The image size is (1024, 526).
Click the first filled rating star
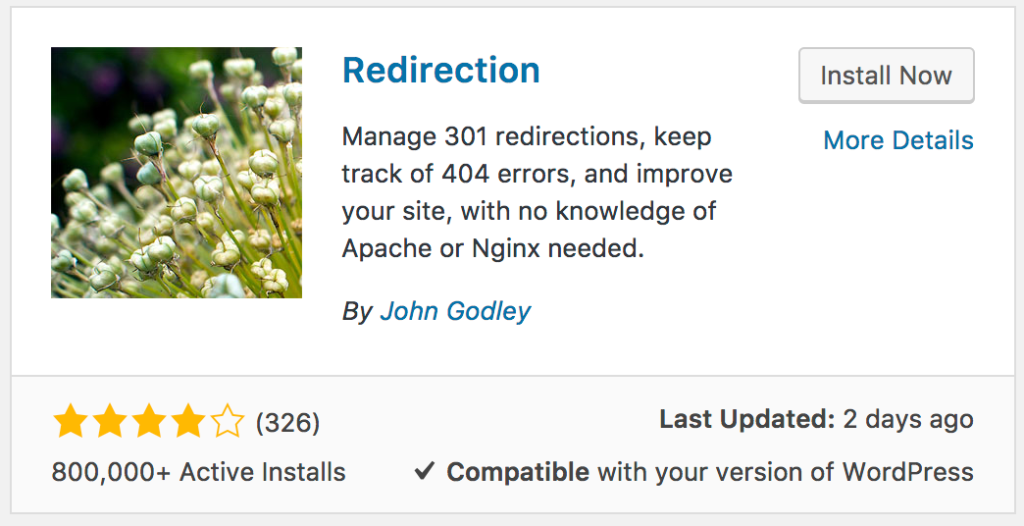click(x=70, y=422)
